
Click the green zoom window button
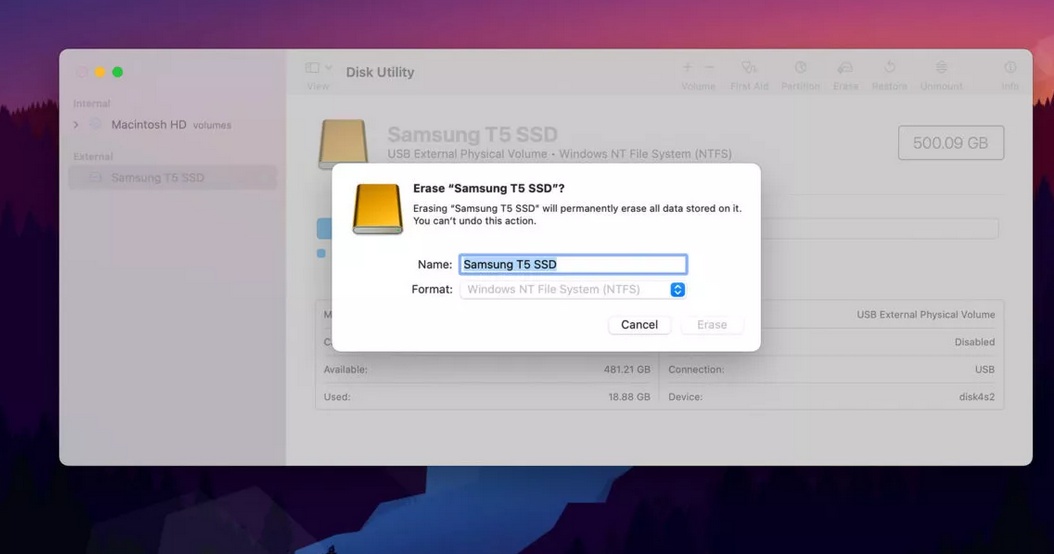click(118, 72)
